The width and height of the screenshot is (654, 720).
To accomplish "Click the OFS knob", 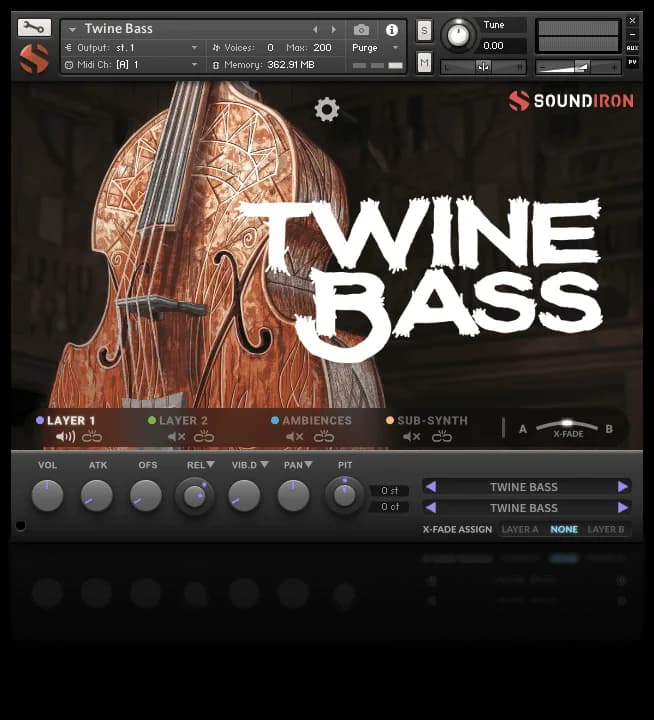I will [x=146, y=495].
